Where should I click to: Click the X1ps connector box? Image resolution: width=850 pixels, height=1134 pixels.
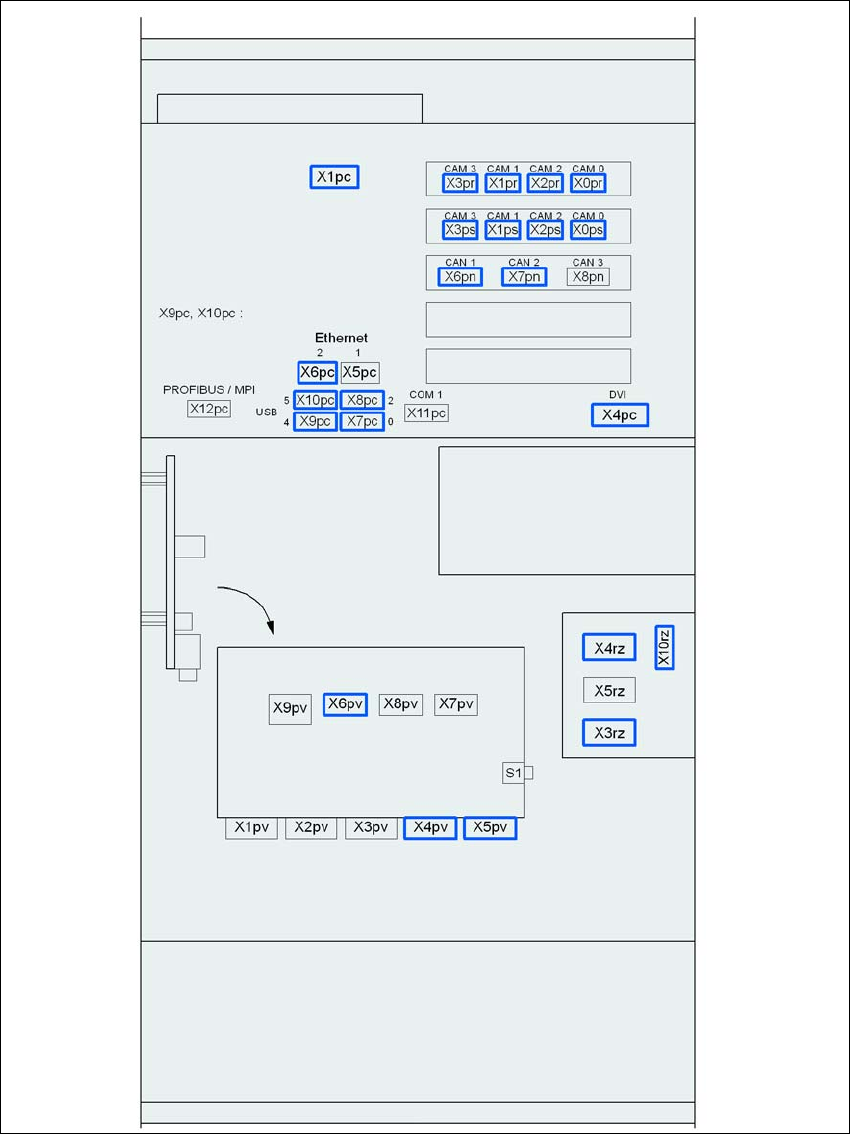503,230
